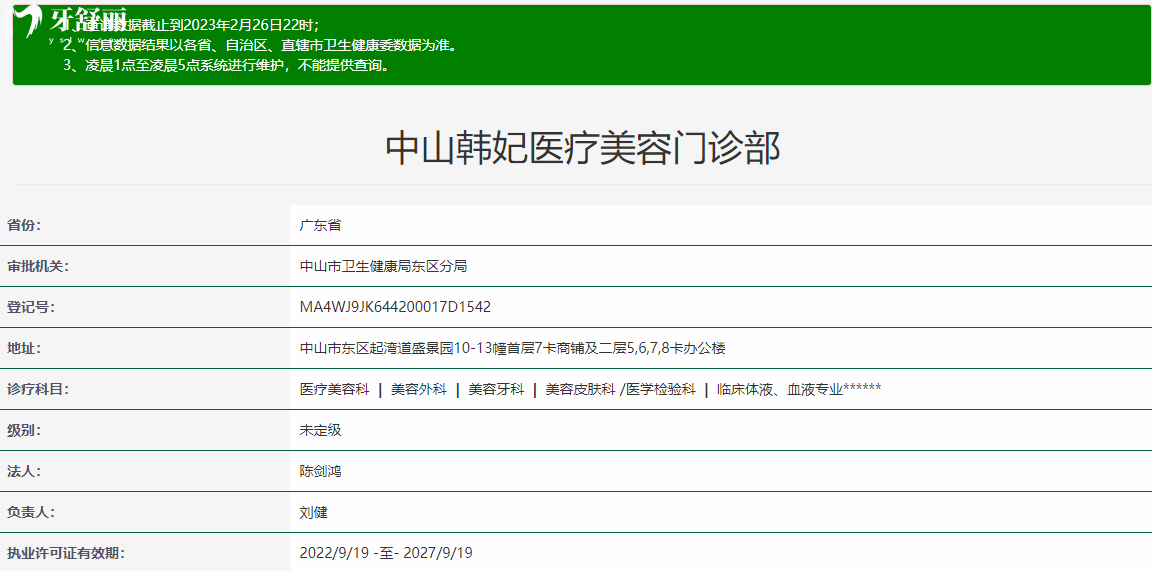Click registration number MA4WJ9JK644200017D1542
This screenshot has height=571, width=1152.
pyautogui.click(x=395, y=307)
